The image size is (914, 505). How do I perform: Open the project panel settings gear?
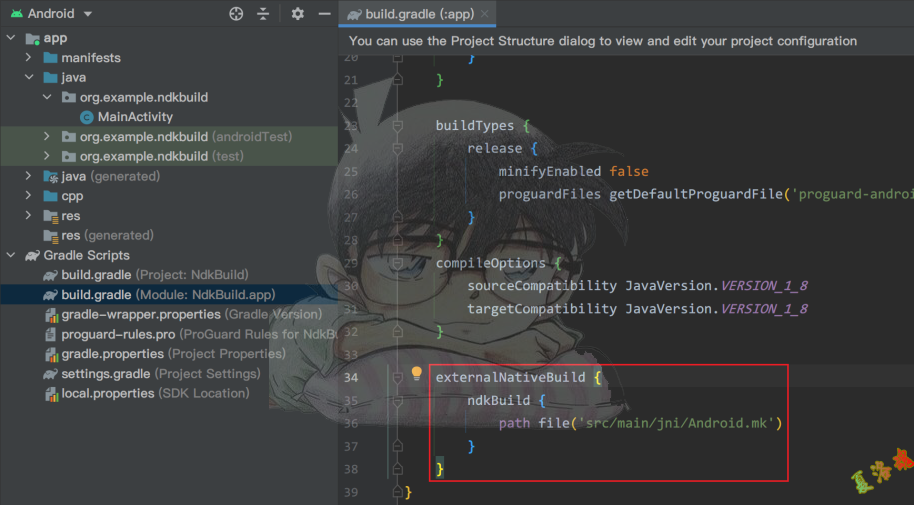(x=297, y=13)
